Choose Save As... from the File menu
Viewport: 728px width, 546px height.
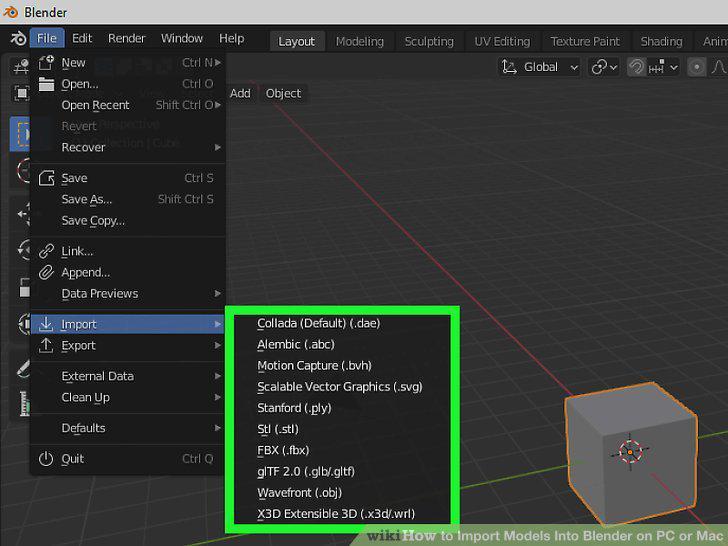click(128, 200)
